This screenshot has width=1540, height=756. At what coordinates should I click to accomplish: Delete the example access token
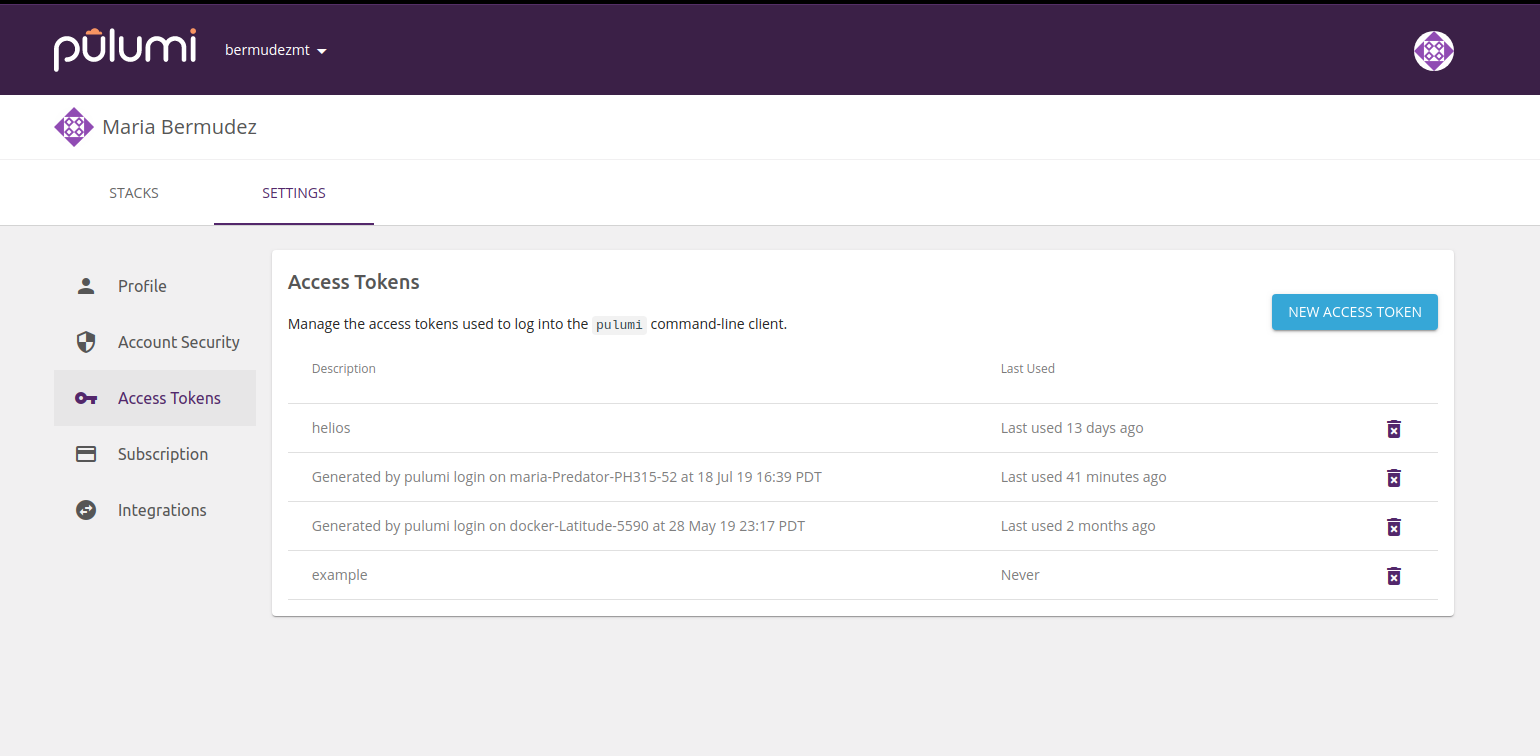click(x=1393, y=576)
